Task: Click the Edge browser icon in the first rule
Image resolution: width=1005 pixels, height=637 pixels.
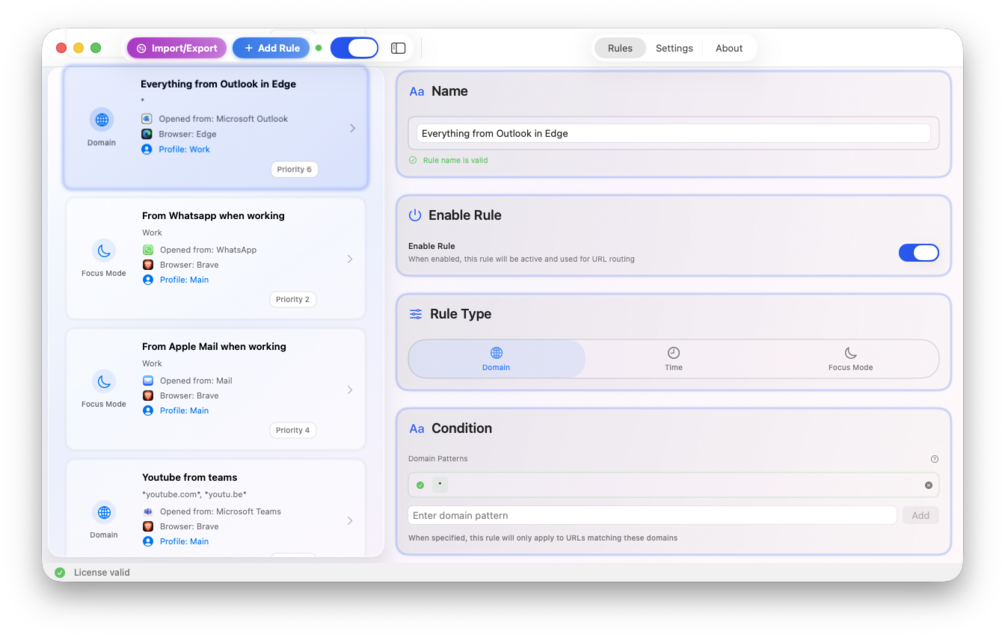Action: click(147, 134)
